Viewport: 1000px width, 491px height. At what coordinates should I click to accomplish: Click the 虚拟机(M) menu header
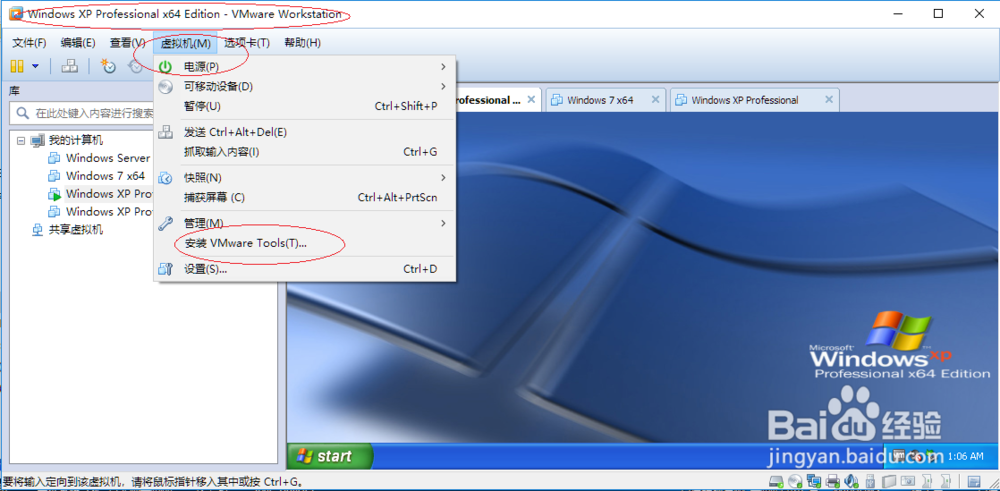click(186, 43)
